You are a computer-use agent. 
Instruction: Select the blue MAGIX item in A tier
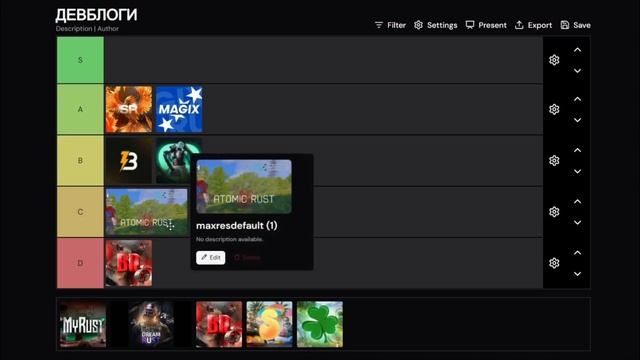click(x=179, y=109)
